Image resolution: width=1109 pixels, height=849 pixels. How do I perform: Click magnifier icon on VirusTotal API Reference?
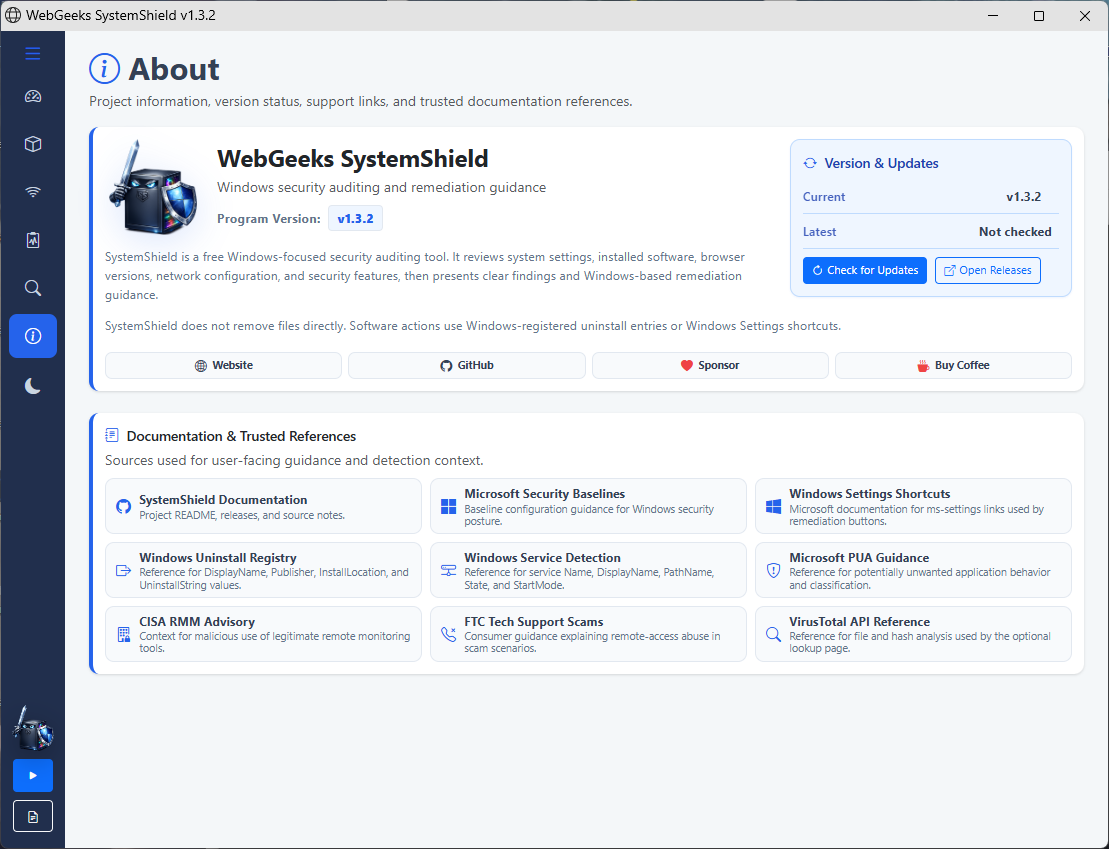774,634
